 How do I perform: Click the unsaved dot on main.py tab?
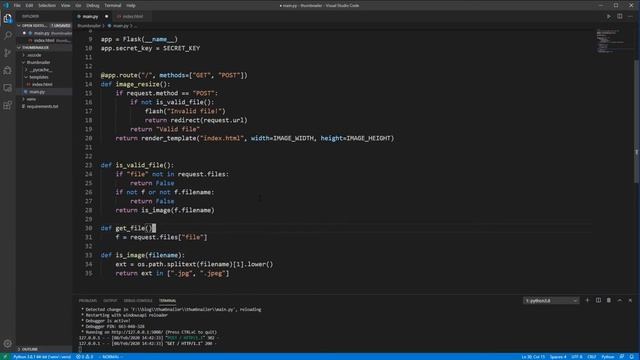click(x=107, y=17)
